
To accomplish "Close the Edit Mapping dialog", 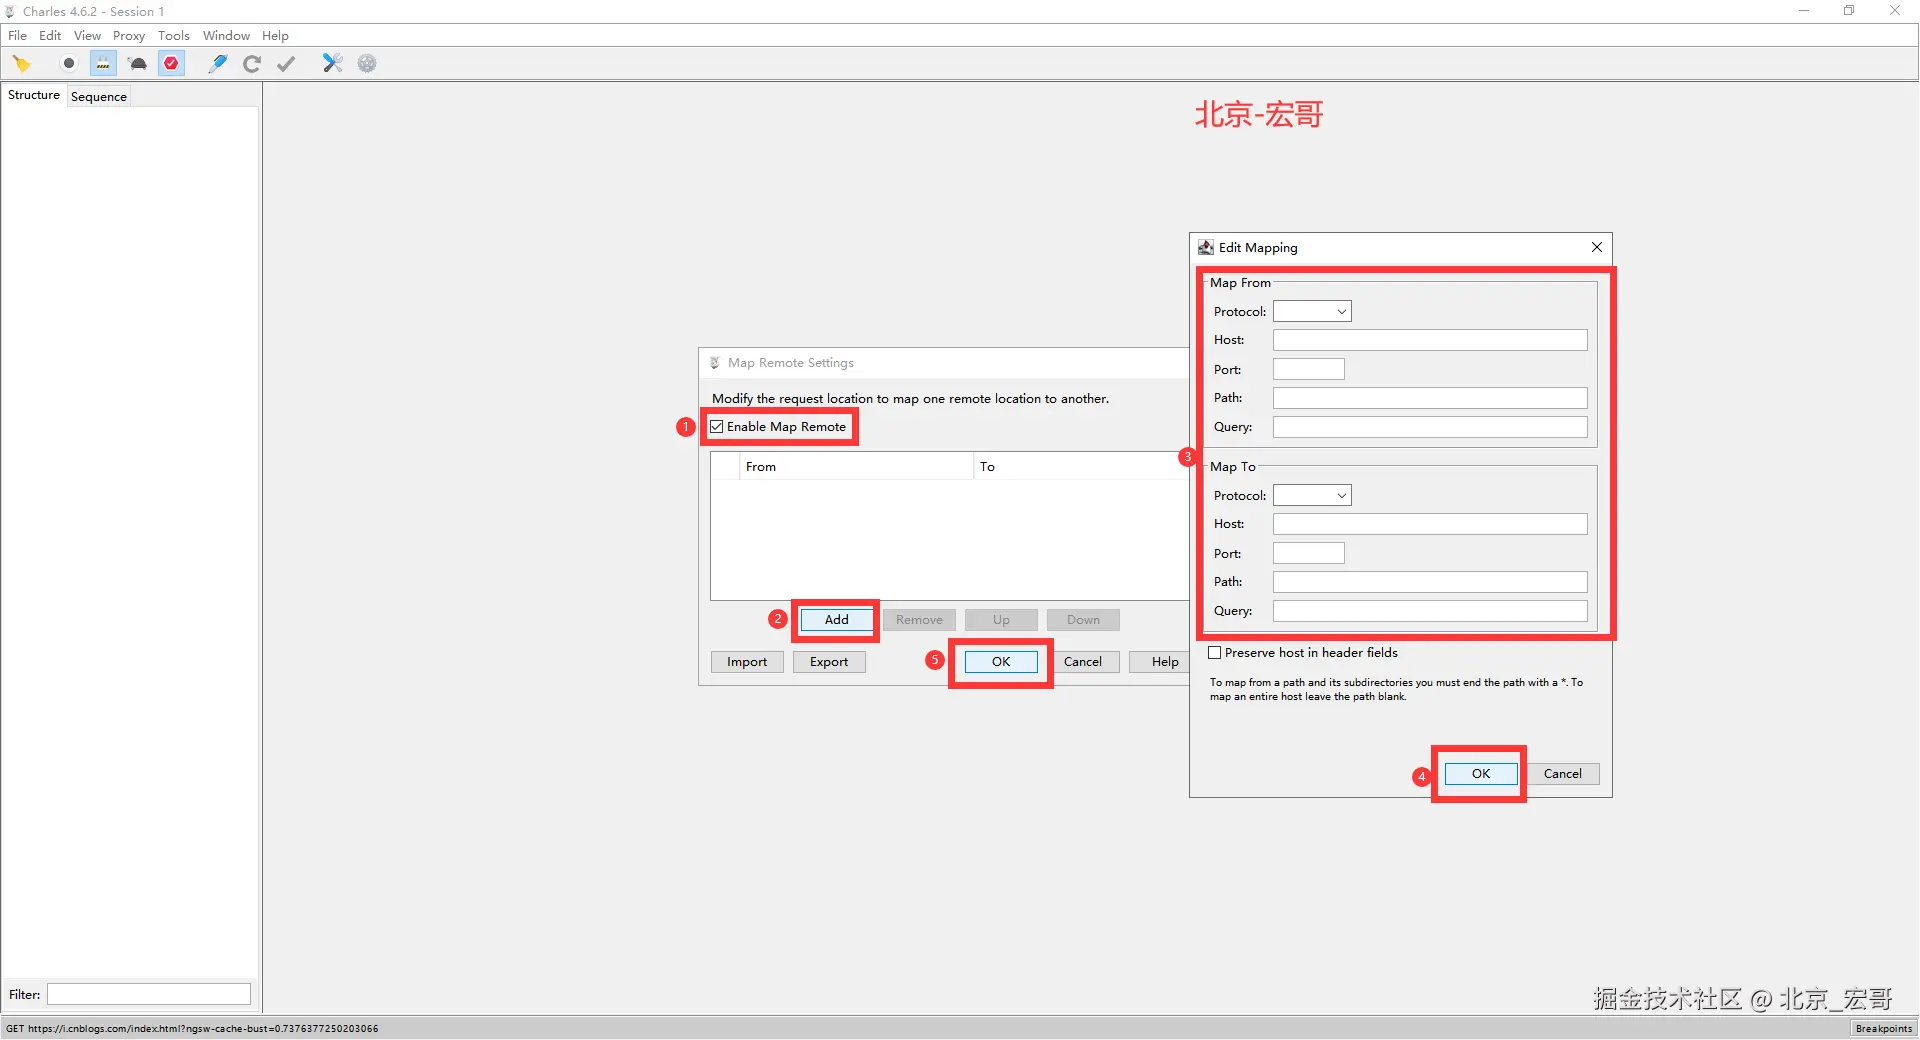I will click(1597, 247).
